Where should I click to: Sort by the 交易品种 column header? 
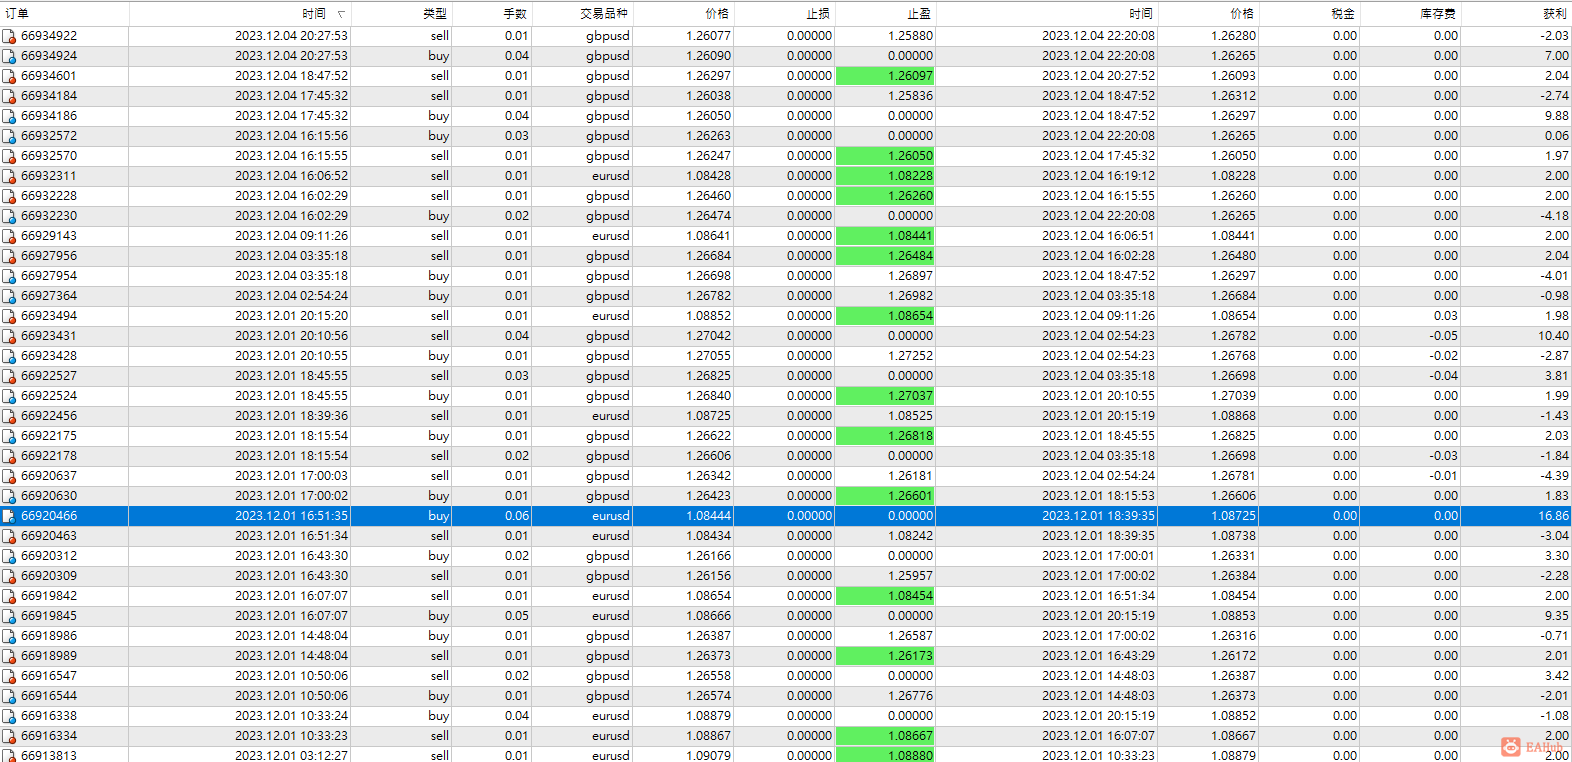[x=604, y=14]
